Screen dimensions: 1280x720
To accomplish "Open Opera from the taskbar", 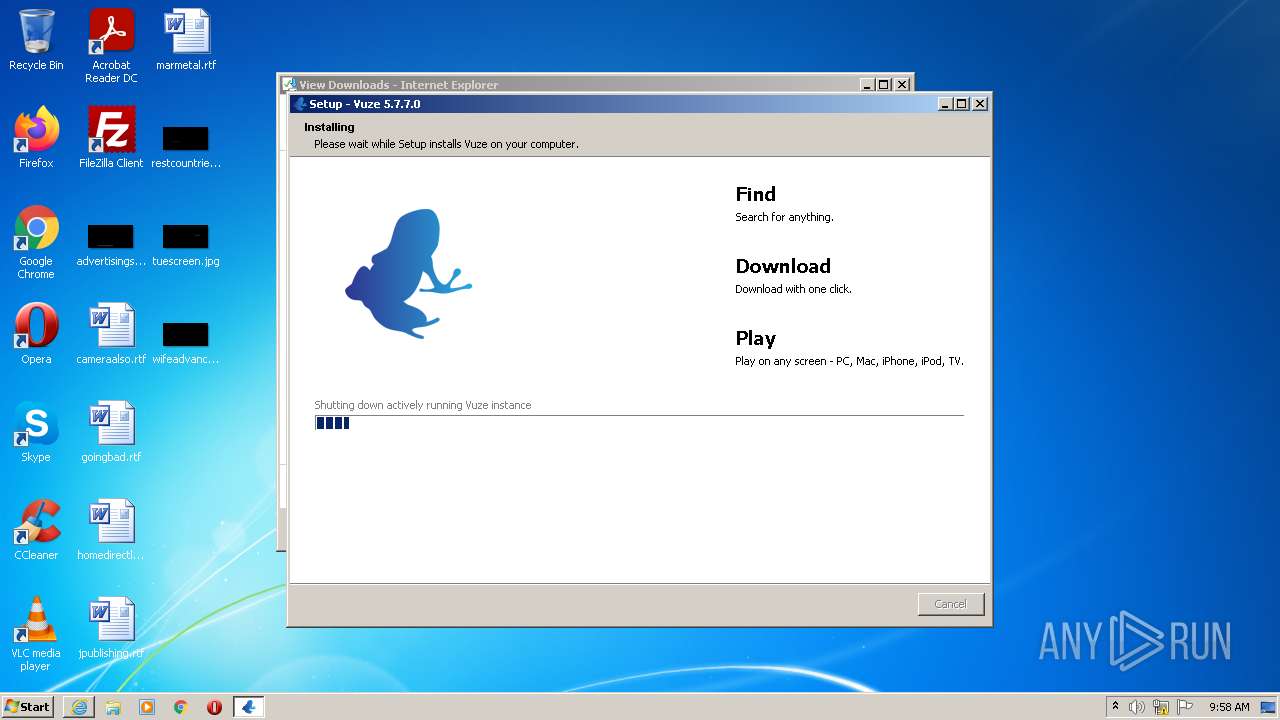I will click(x=214, y=707).
